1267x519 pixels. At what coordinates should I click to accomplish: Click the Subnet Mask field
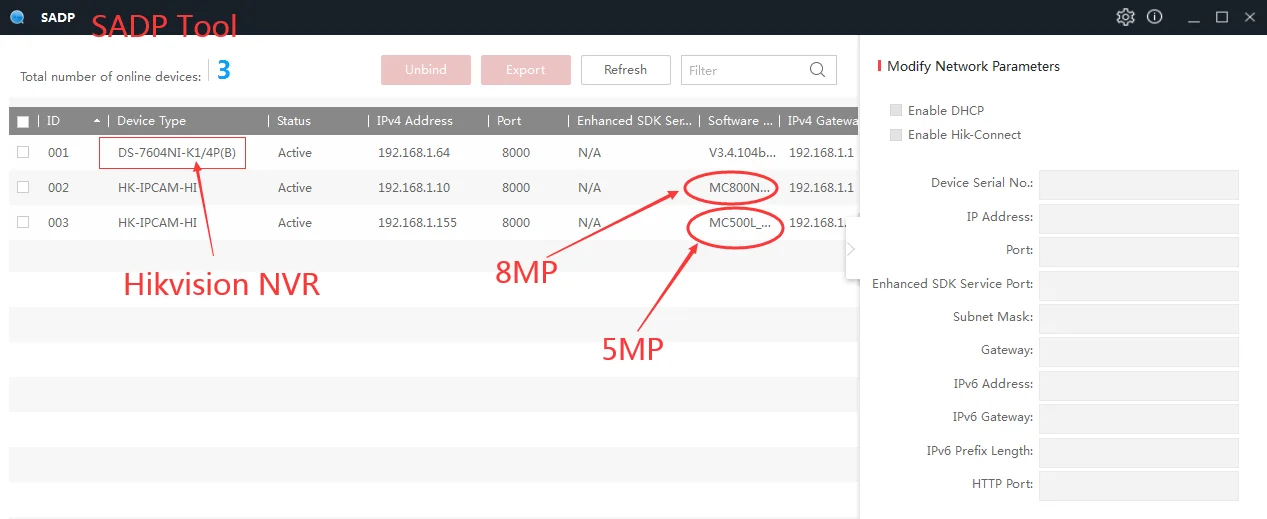click(1139, 318)
